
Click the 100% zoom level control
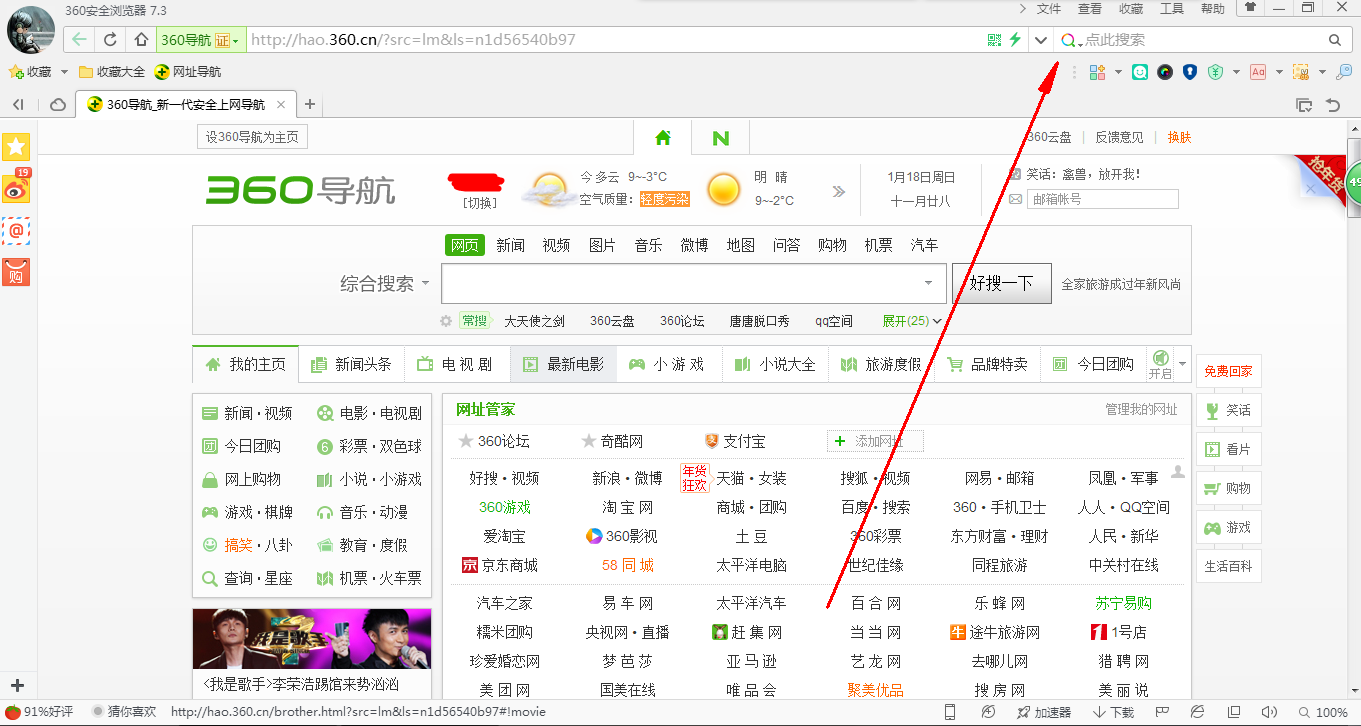click(1322, 712)
